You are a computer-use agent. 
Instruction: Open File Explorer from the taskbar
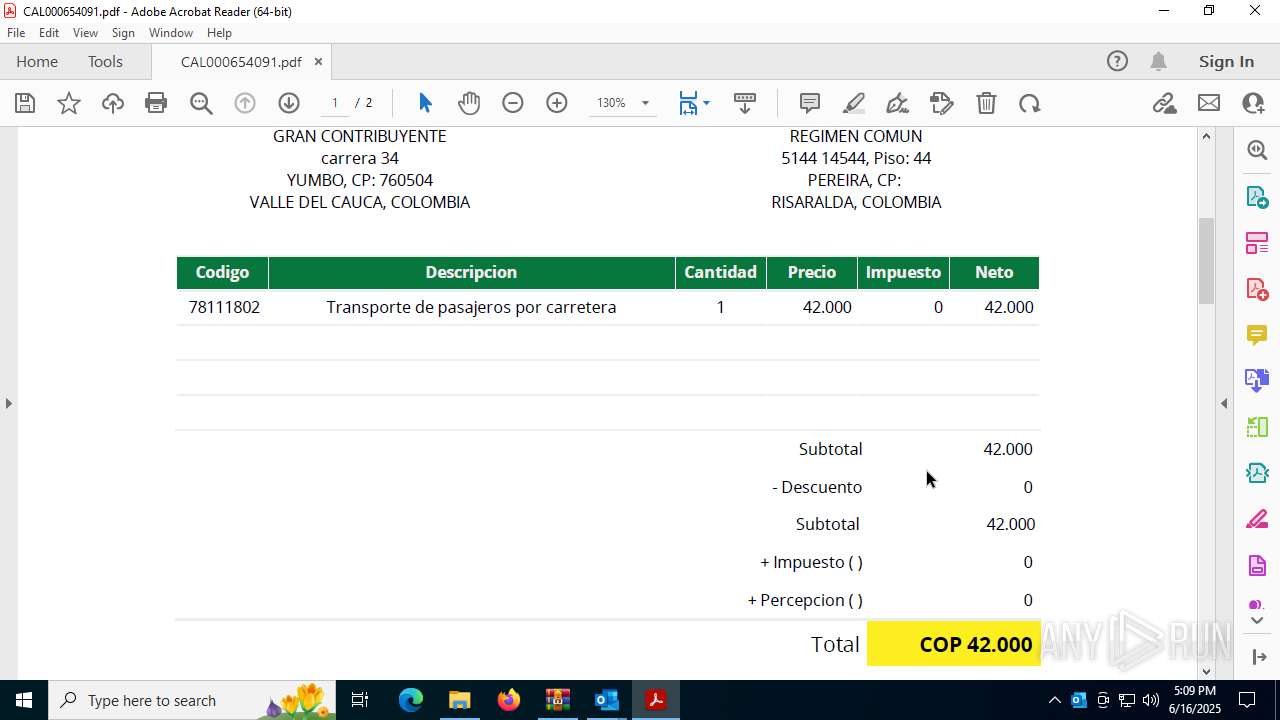coord(460,700)
